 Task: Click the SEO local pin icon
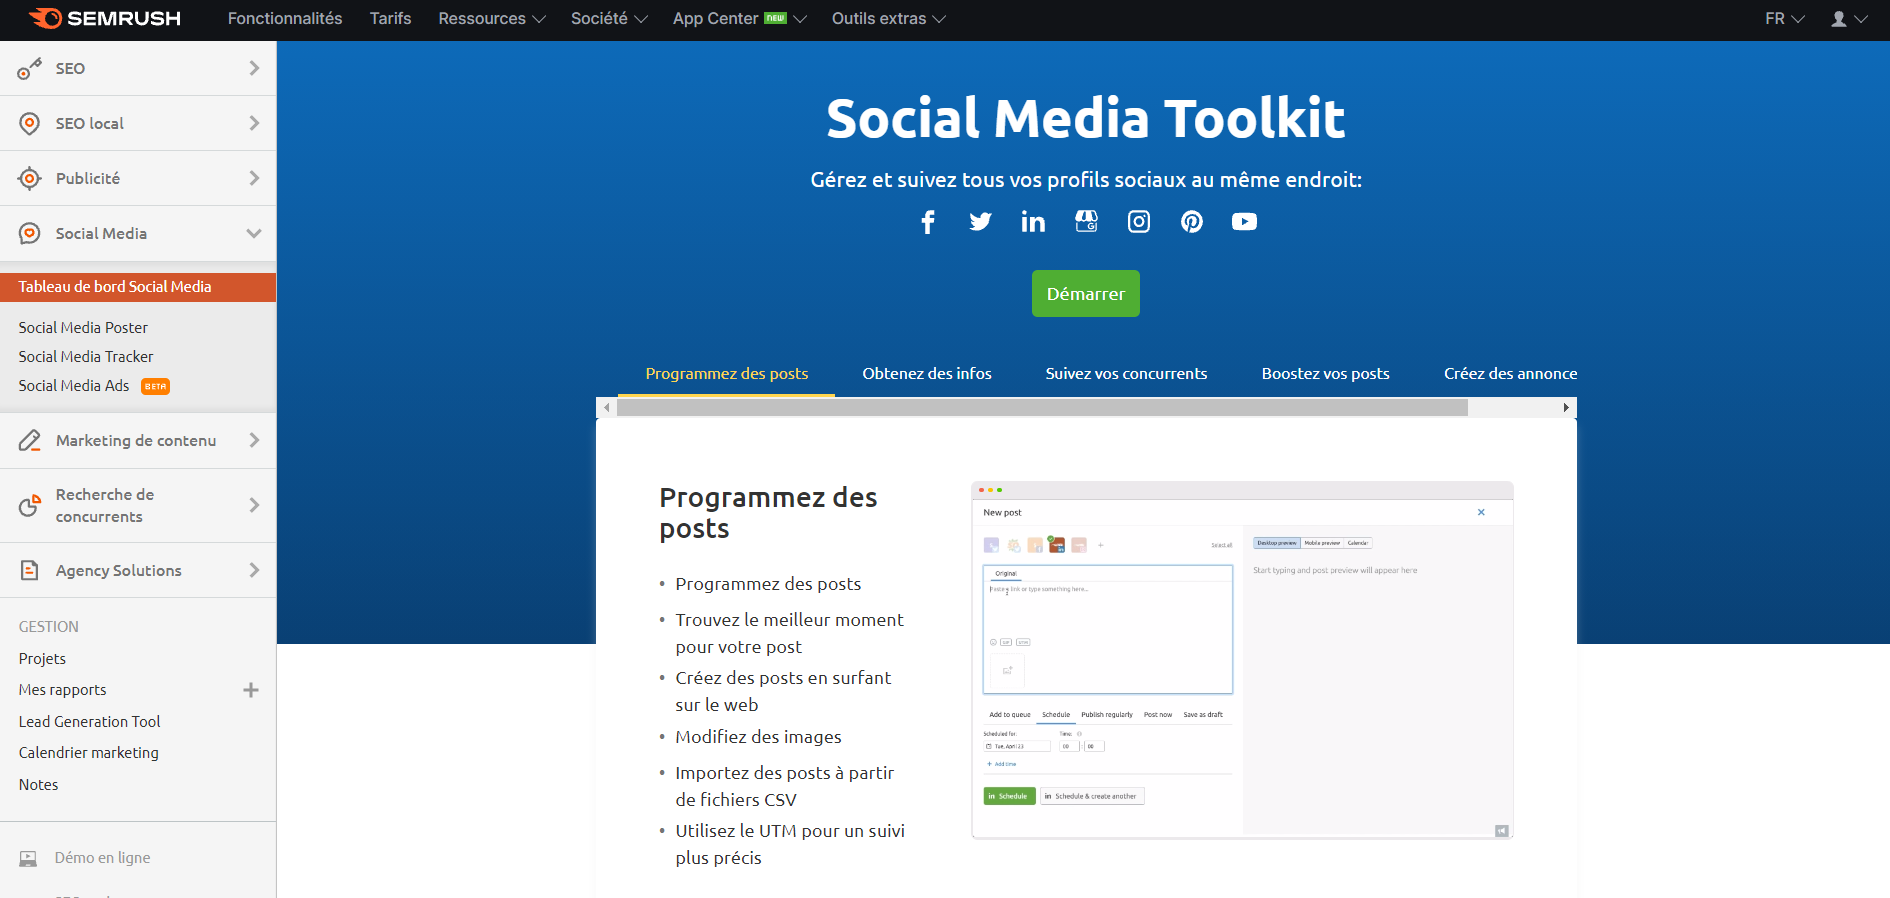point(30,123)
